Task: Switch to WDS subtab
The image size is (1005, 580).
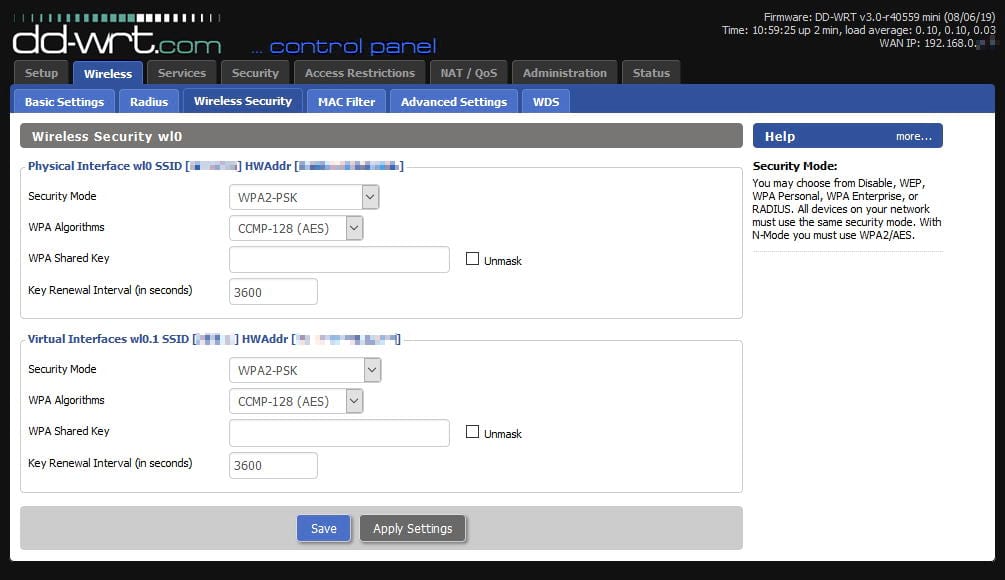Action: (x=545, y=101)
